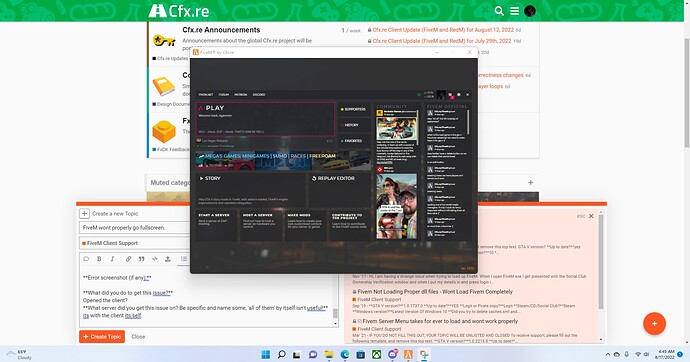This screenshot has height=362, width=690.
Task: Expand the Muted categories section with plus
Action: 531,182
